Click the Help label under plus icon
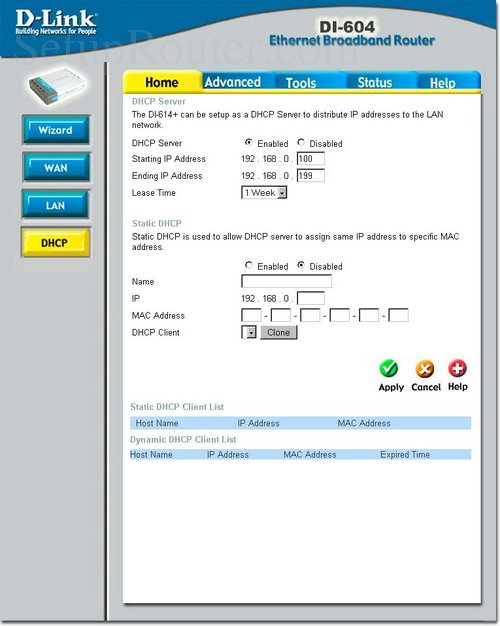This screenshot has height=626, width=500. [458, 386]
